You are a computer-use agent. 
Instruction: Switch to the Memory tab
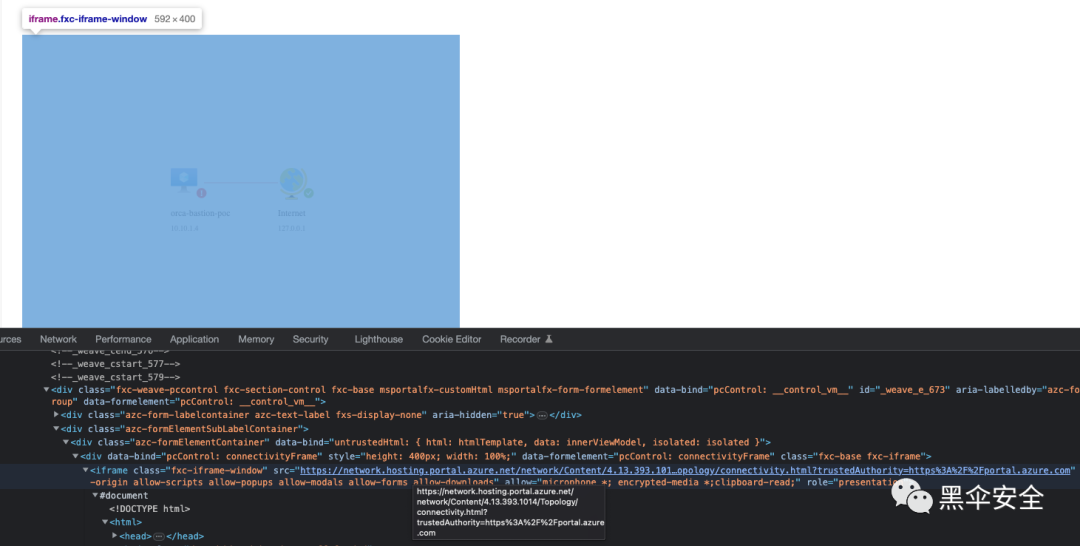pyautogui.click(x=256, y=339)
